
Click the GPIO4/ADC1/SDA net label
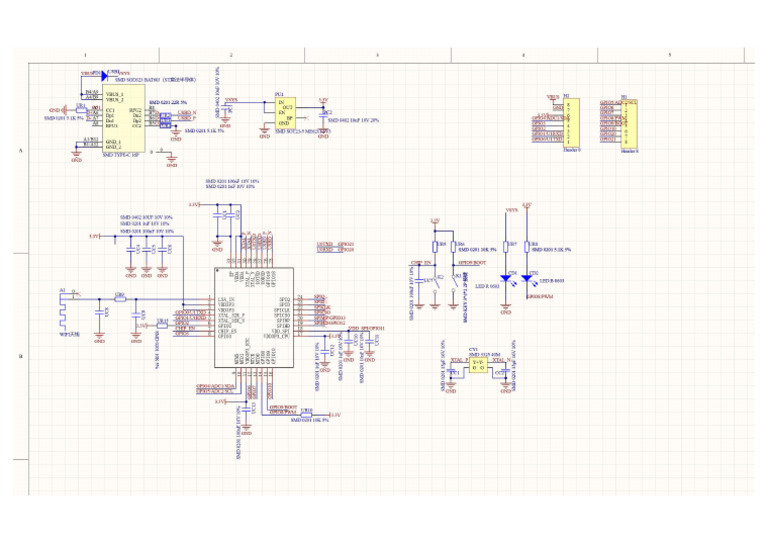point(215,386)
